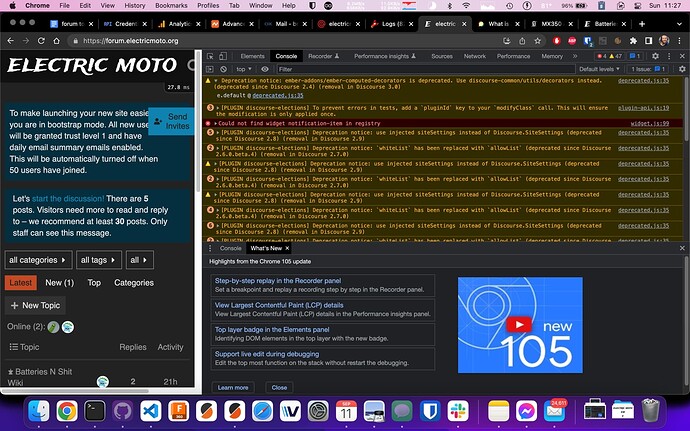Click the Send Invites button

coord(171,121)
